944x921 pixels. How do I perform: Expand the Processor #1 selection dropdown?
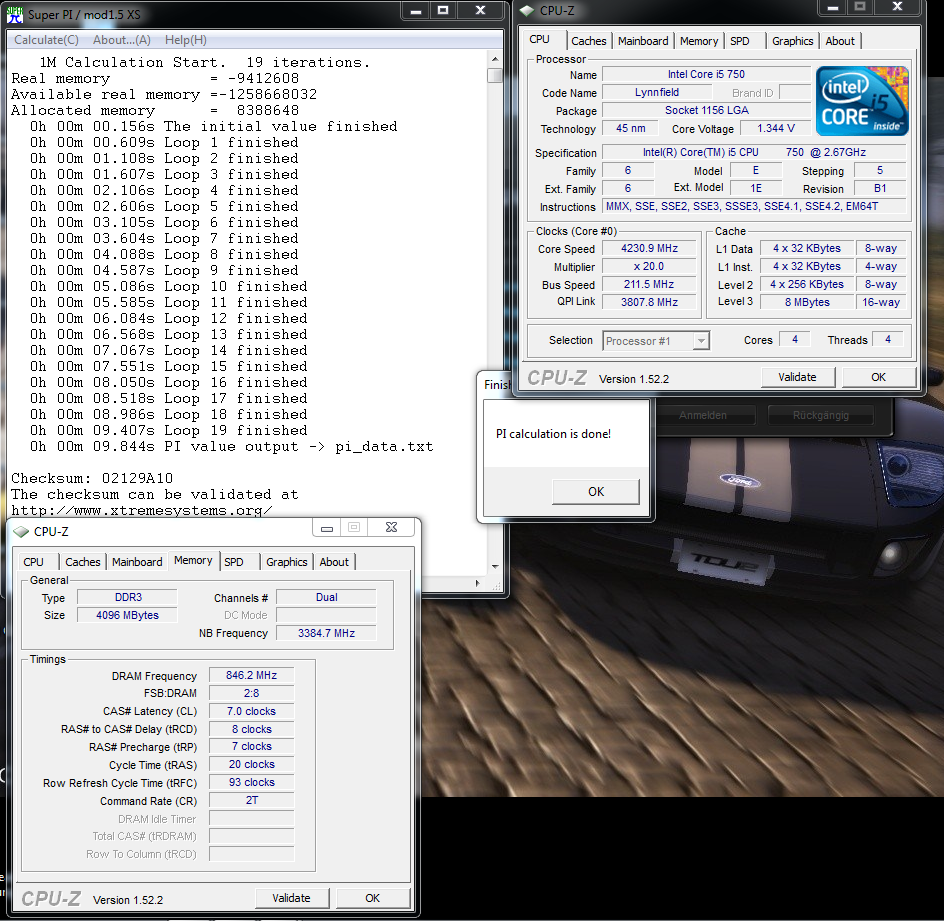tap(700, 341)
